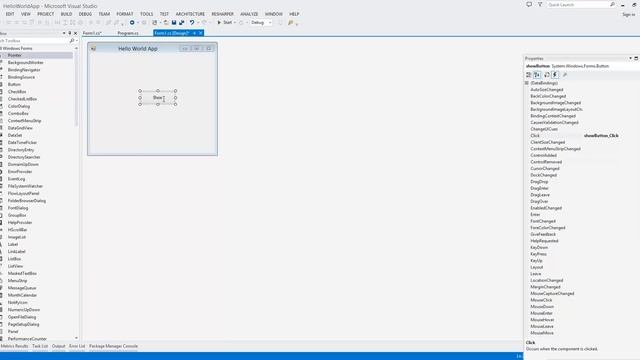
Task: Collapse the All Windows Forms toolbox group
Action: (17, 48)
